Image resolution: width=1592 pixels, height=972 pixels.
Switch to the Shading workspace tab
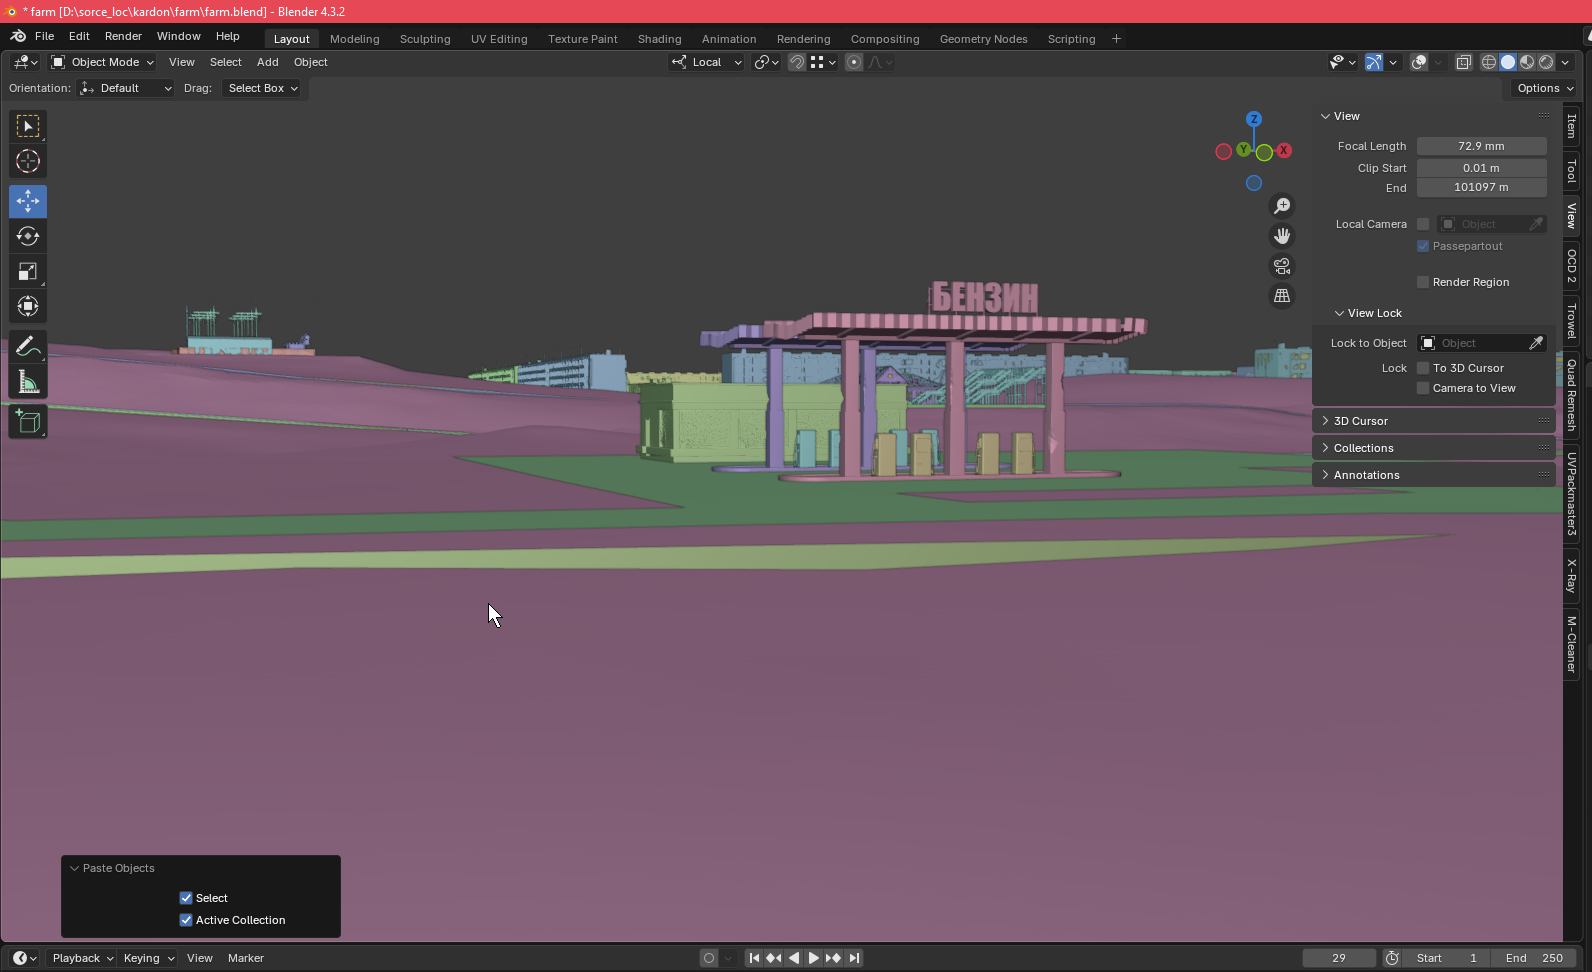(659, 39)
